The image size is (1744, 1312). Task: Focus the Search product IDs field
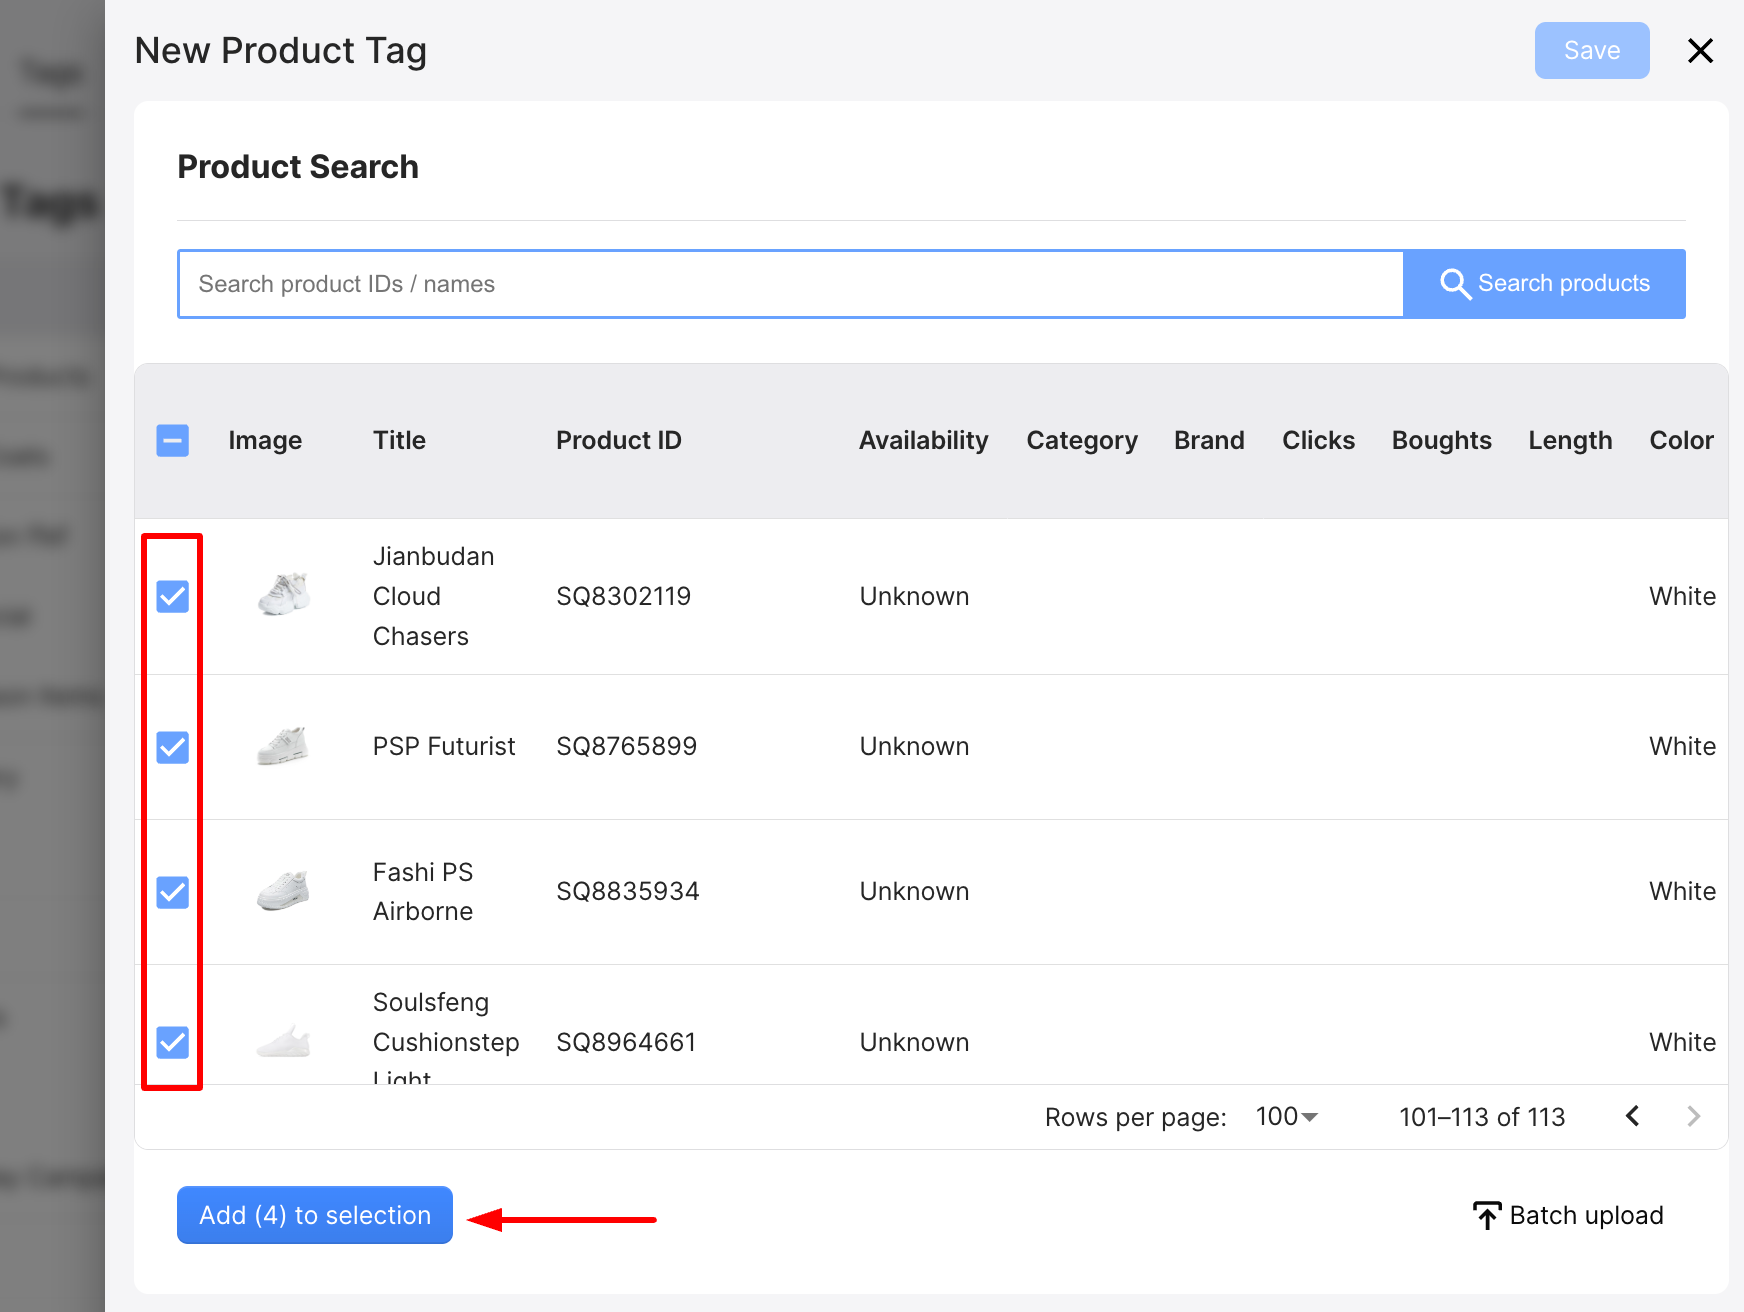tap(790, 284)
